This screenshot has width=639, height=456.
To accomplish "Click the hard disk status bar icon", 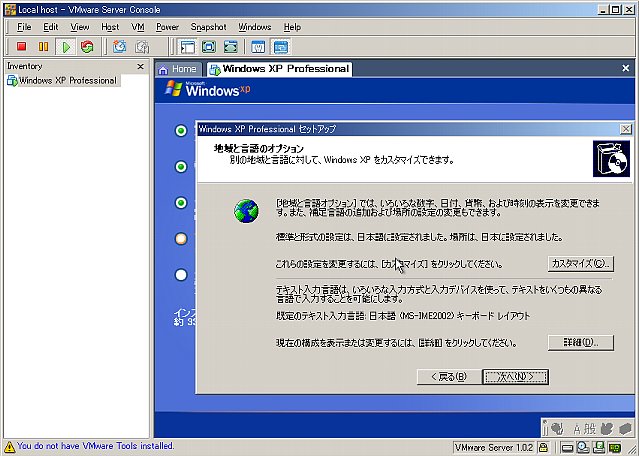I will coord(567,448).
